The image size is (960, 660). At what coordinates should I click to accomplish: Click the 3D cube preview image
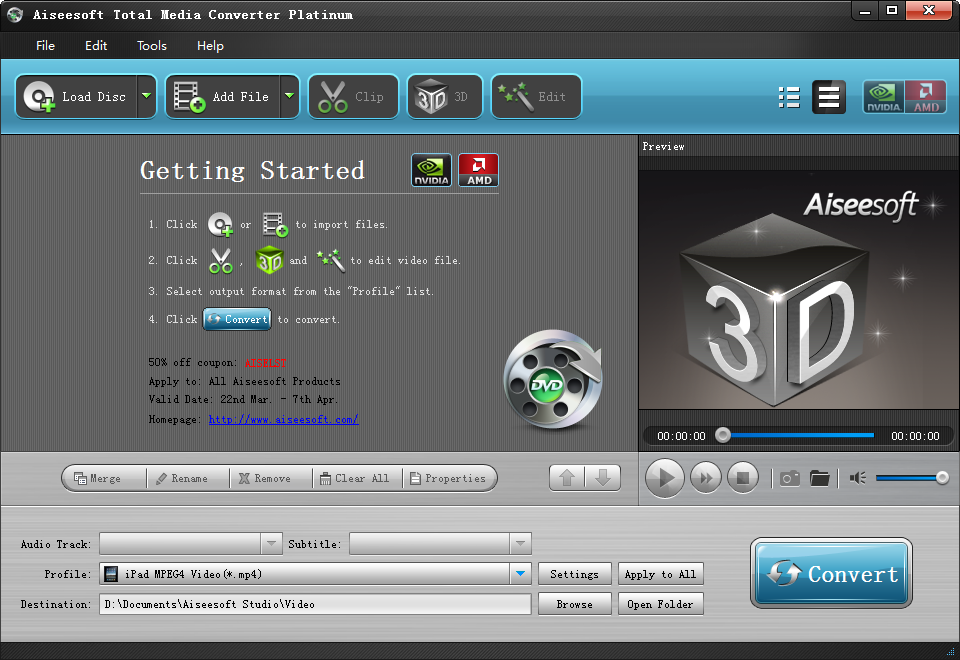point(776,309)
